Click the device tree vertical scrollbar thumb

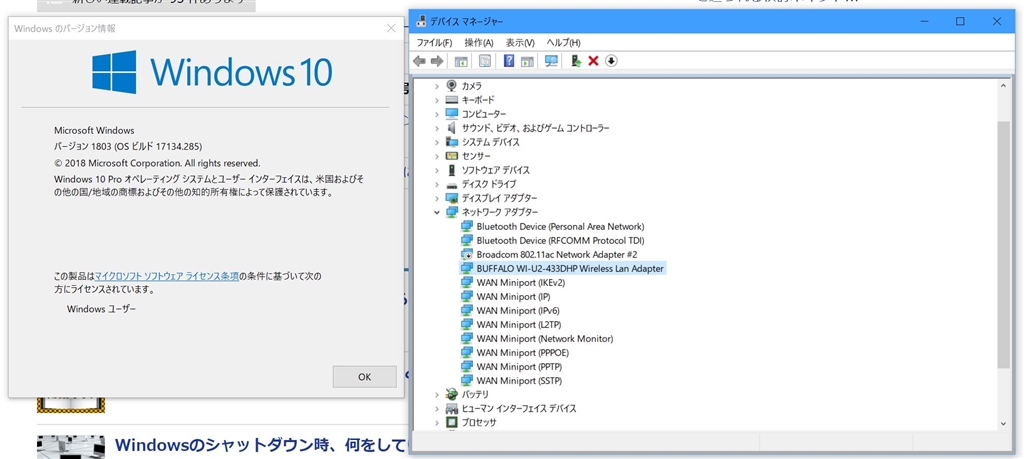coord(1004,243)
